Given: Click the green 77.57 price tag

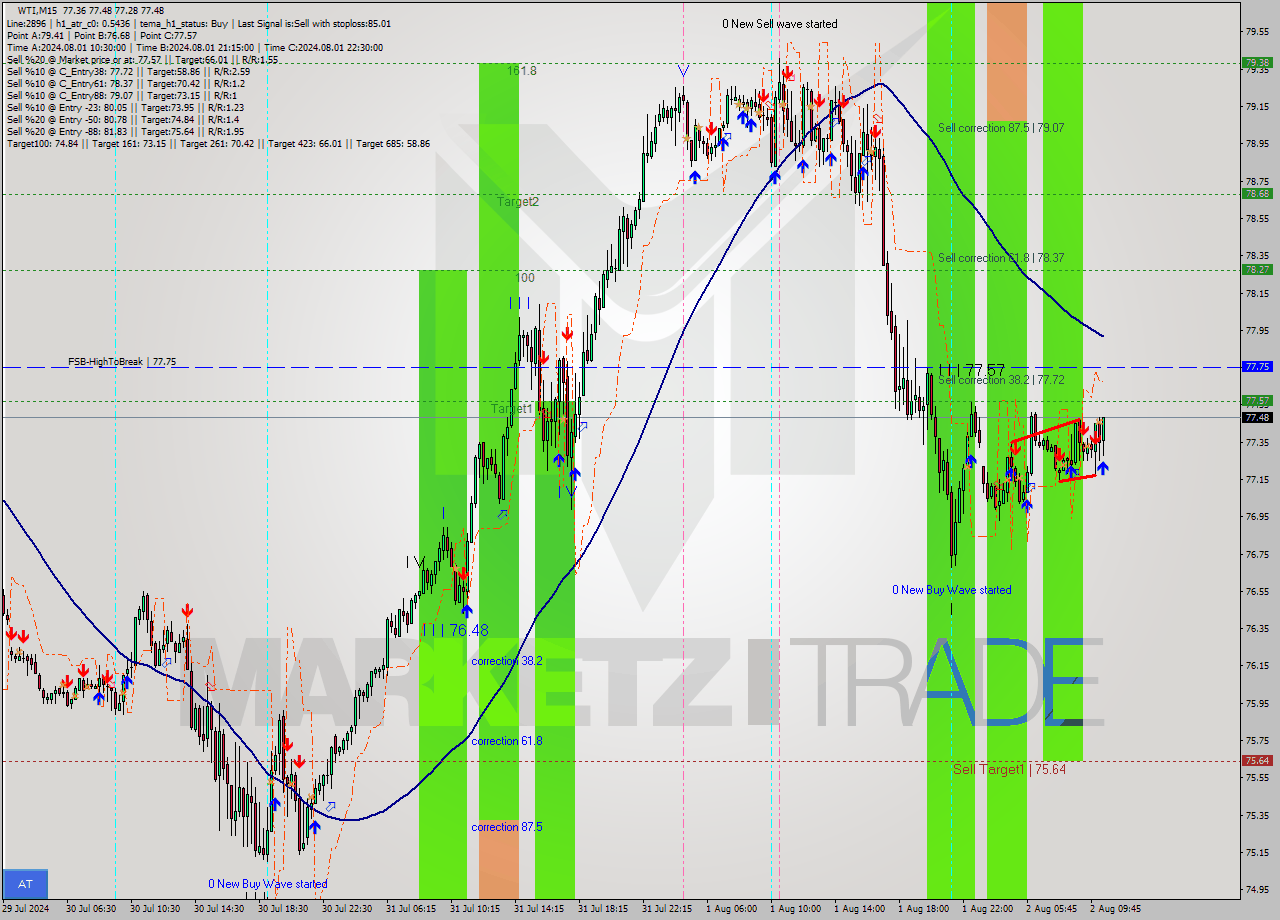Looking at the screenshot, I should tap(1257, 401).
